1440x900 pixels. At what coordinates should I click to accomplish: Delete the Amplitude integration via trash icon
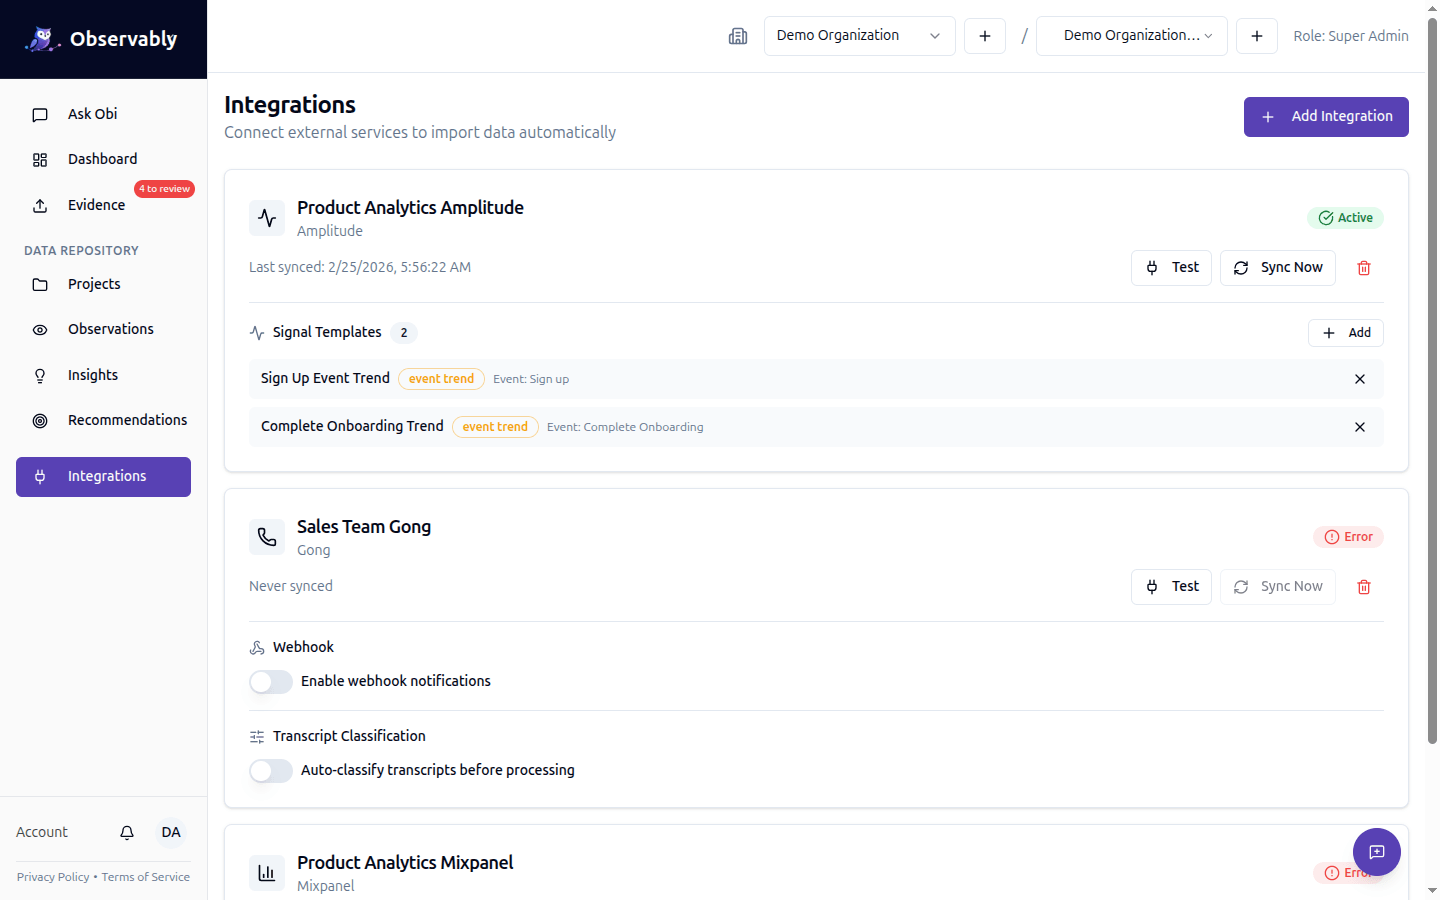coord(1363,267)
